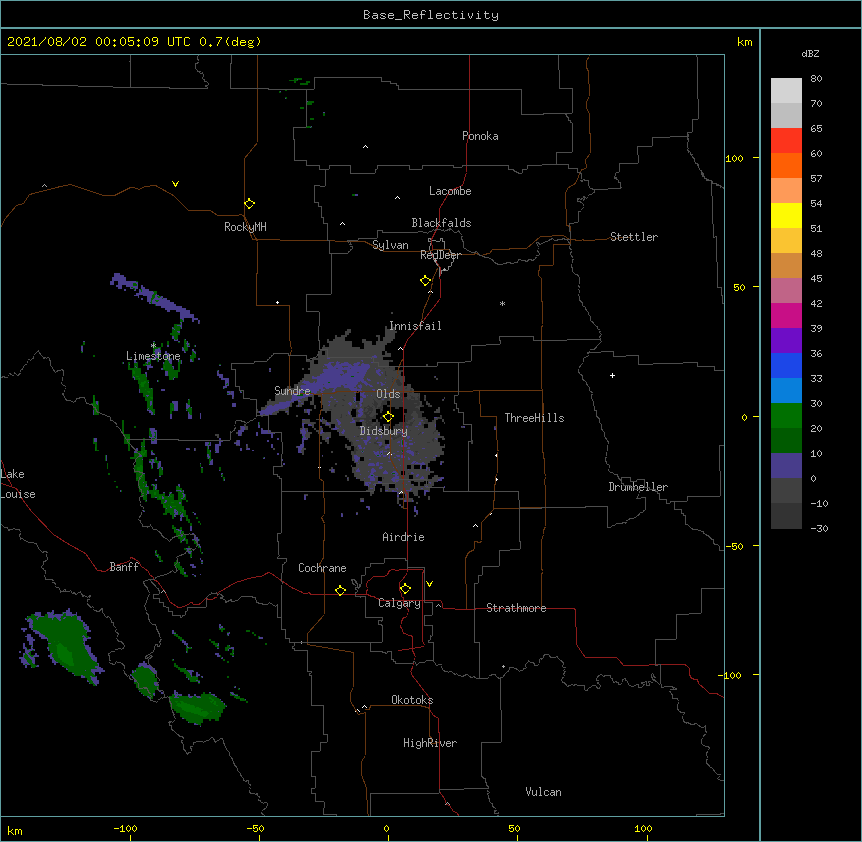Click the slate blue 0-10 dBZ swatch
The height and width of the screenshot is (842, 862).
click(786, 466)
